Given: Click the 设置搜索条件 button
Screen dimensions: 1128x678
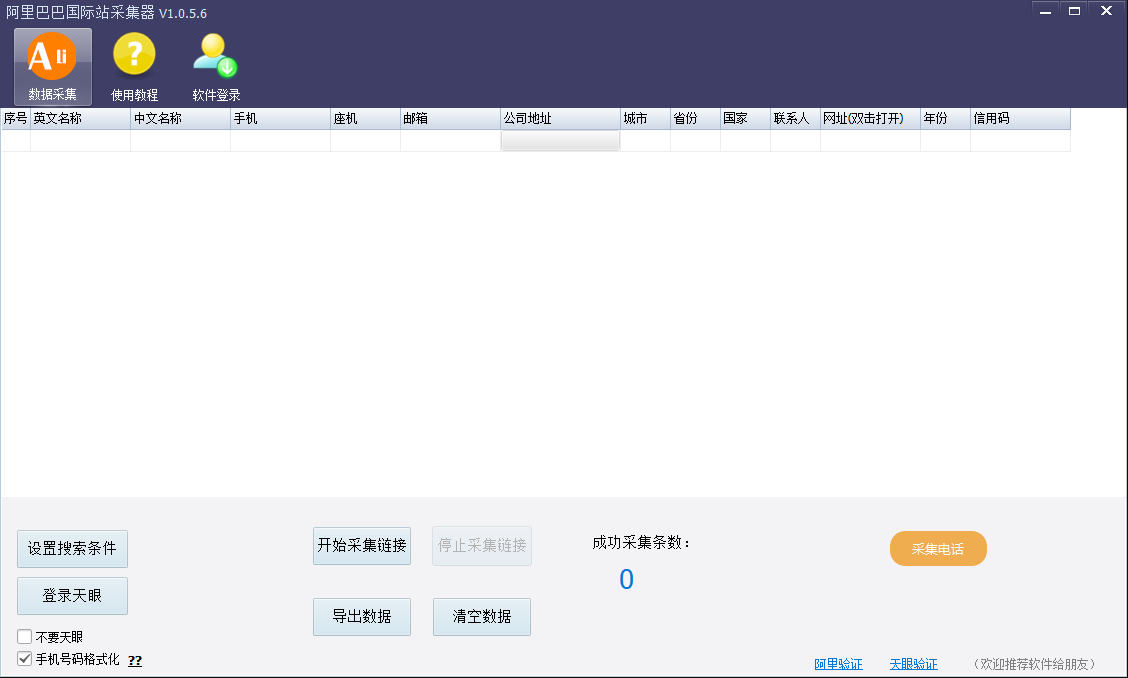Looking at the screenshot, I should 72,548.
